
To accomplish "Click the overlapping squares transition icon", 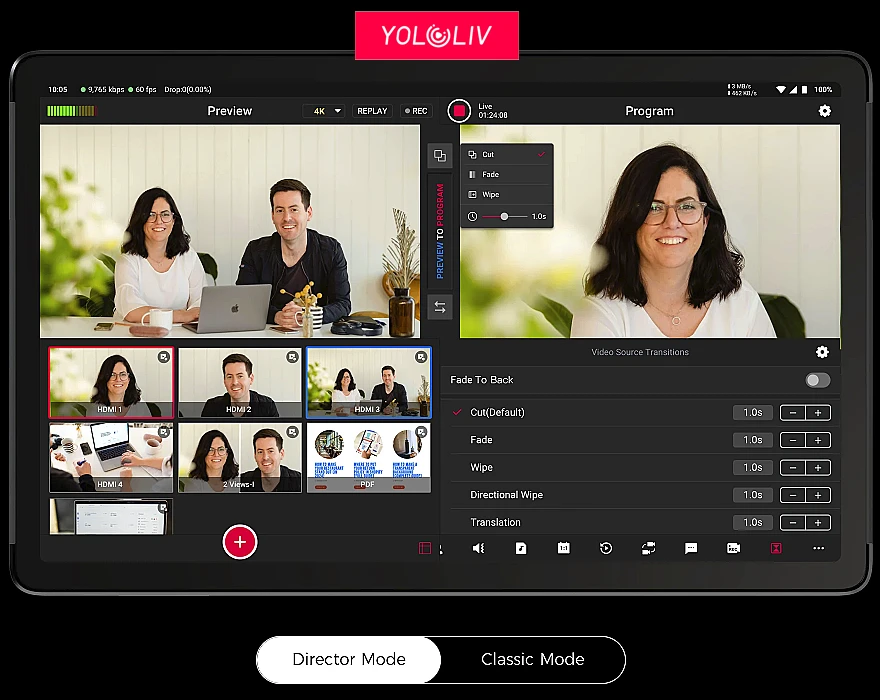I will tap(440, 155).
